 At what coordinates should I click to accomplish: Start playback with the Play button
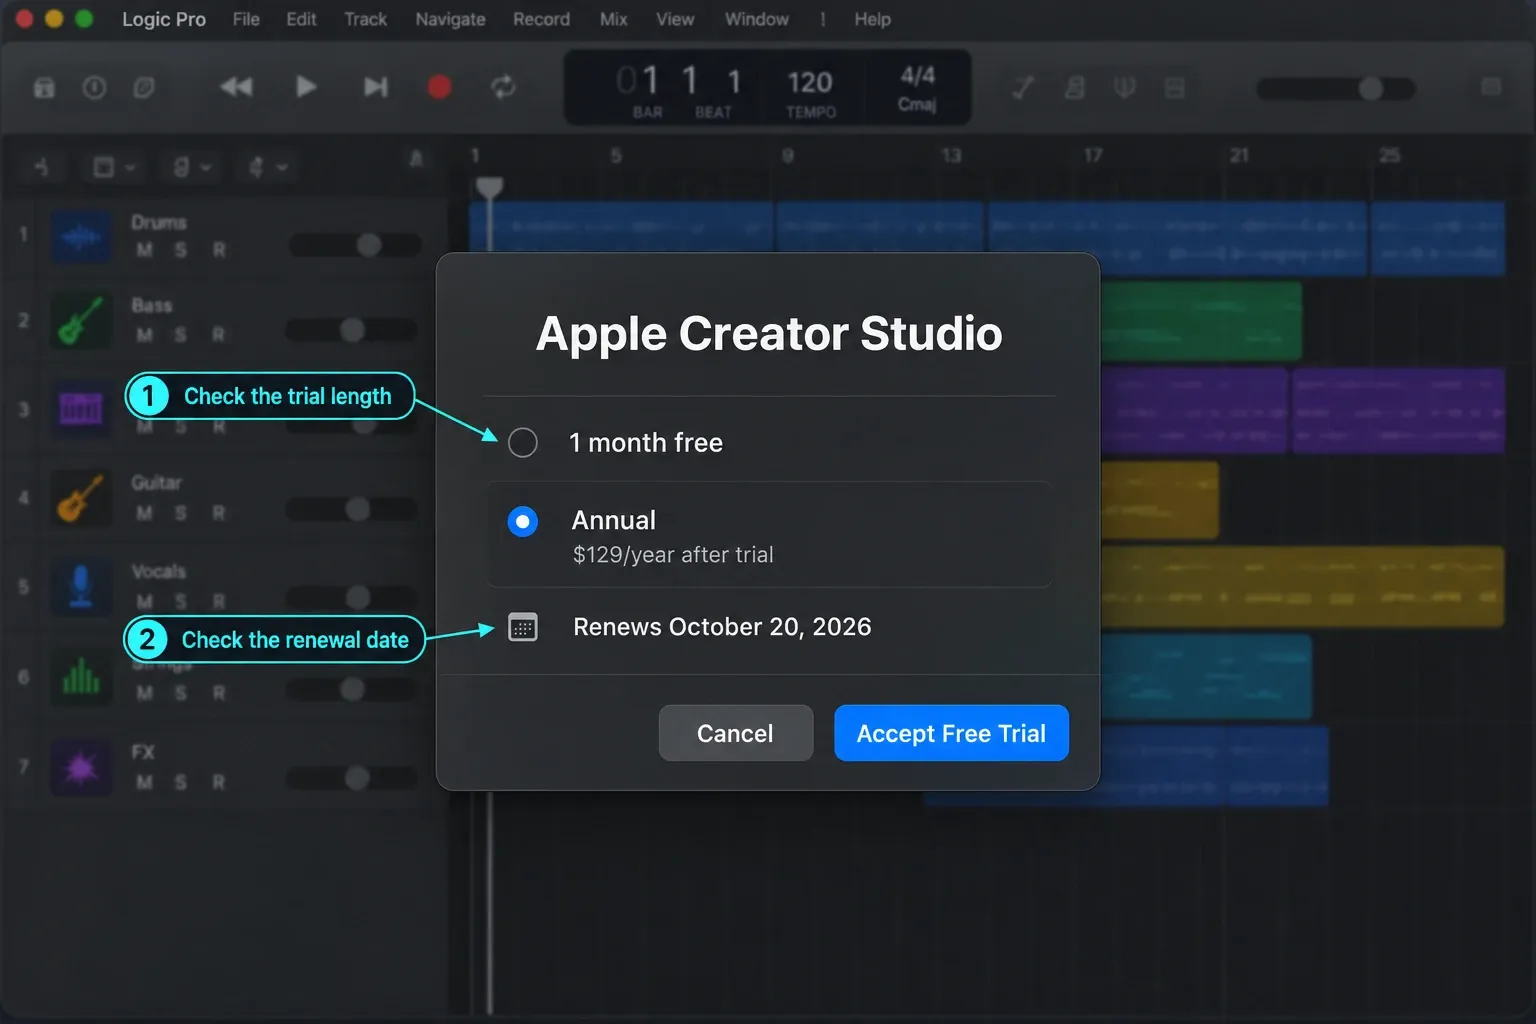pyautogui.click(x=306, y=87)
